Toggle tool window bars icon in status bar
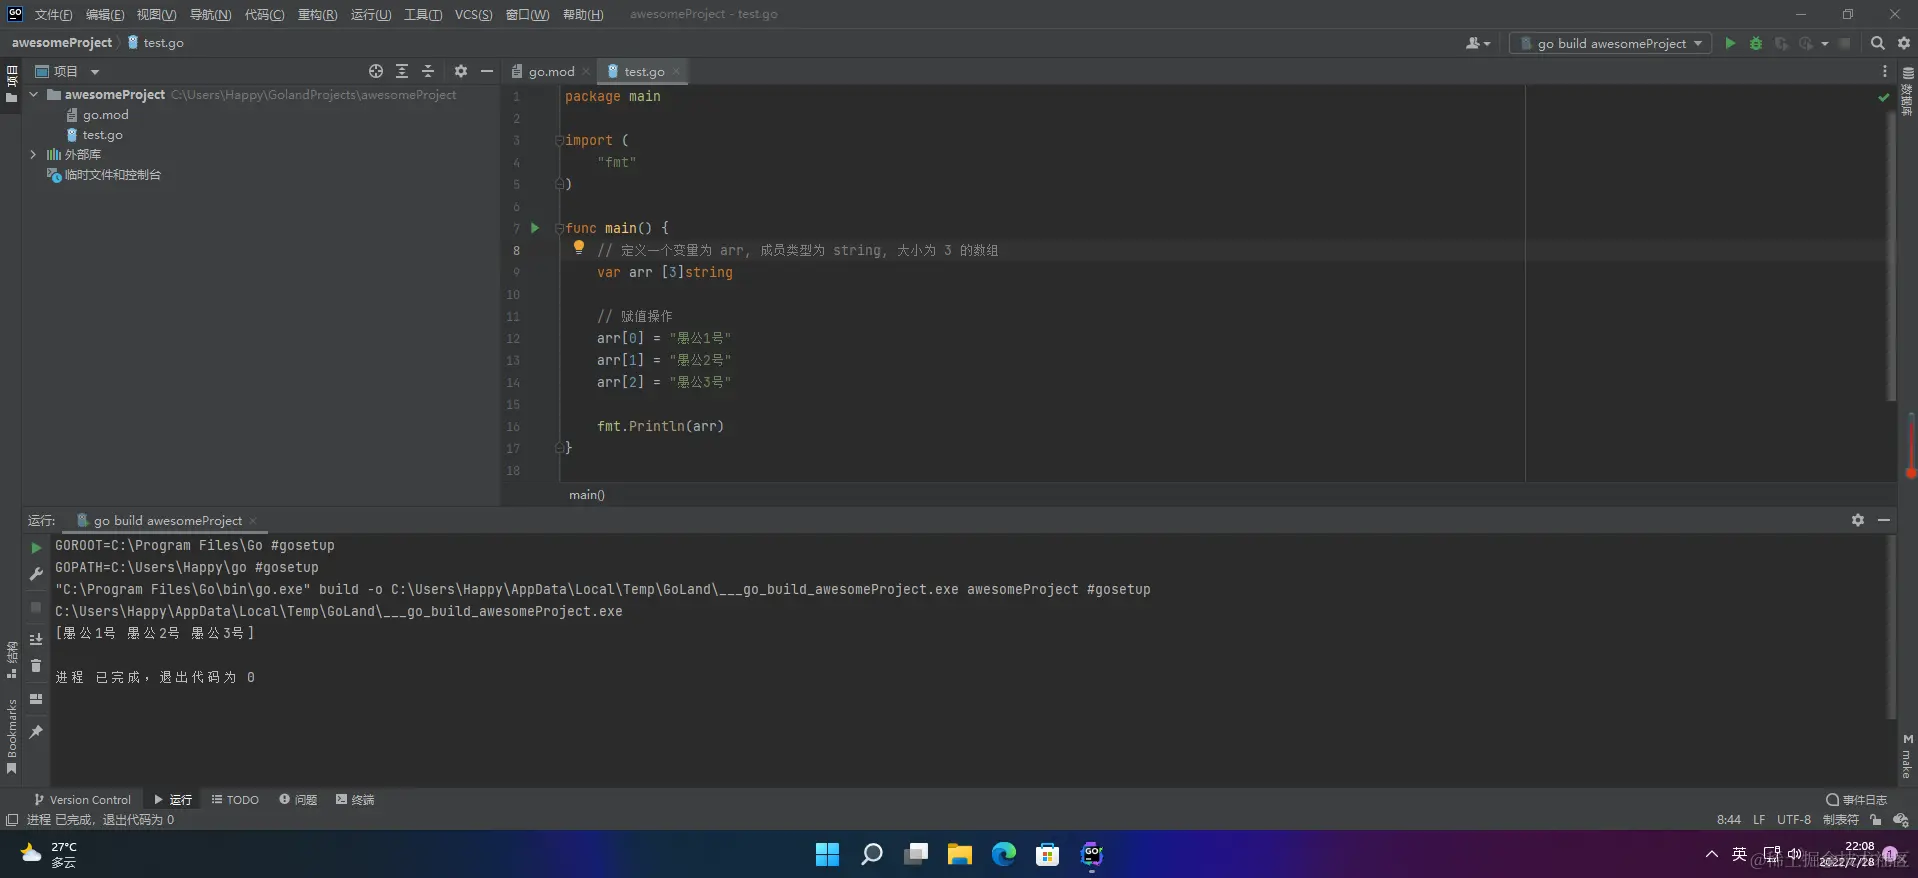 [x=12, y=819]
